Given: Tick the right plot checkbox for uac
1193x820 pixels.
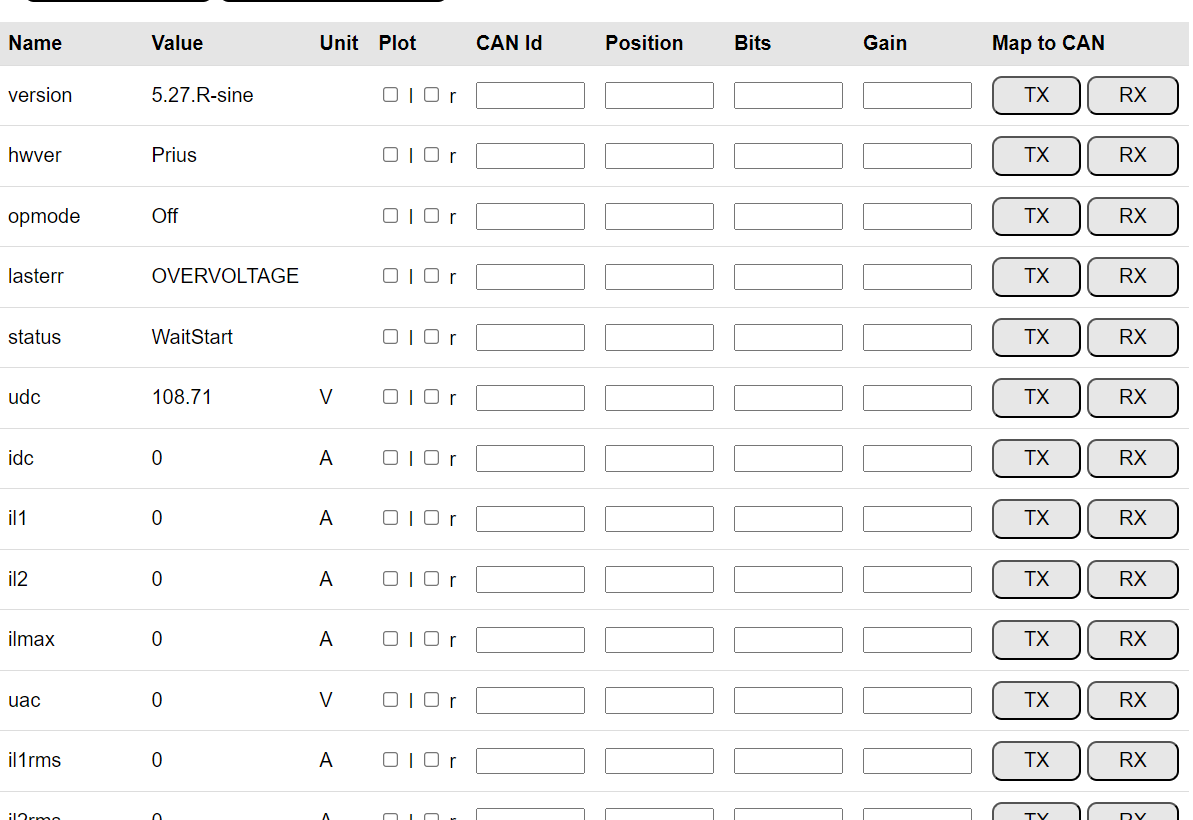Looking at the screenshot, I should point(431,699).
